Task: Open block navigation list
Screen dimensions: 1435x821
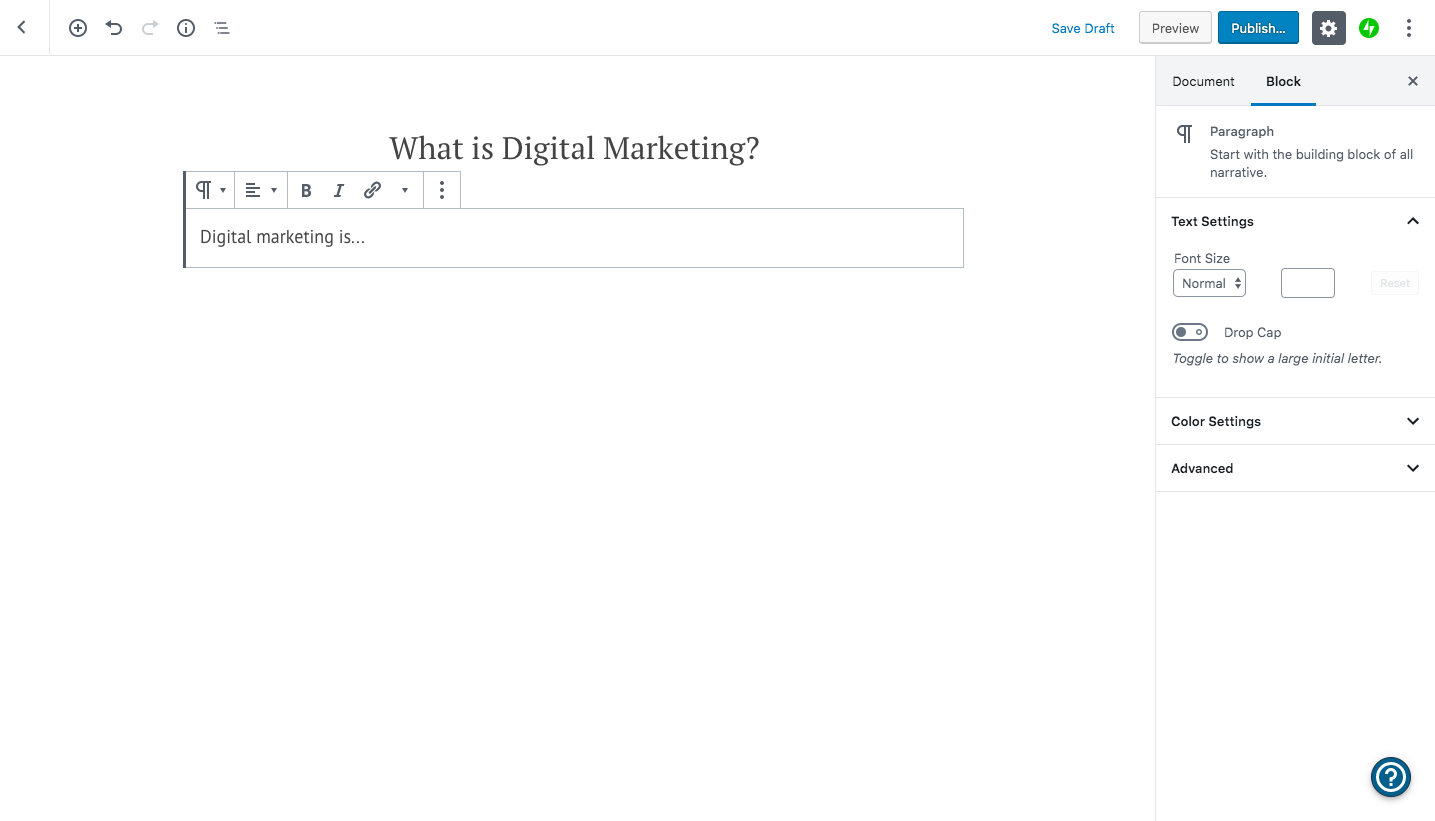Action: [222, 28]
